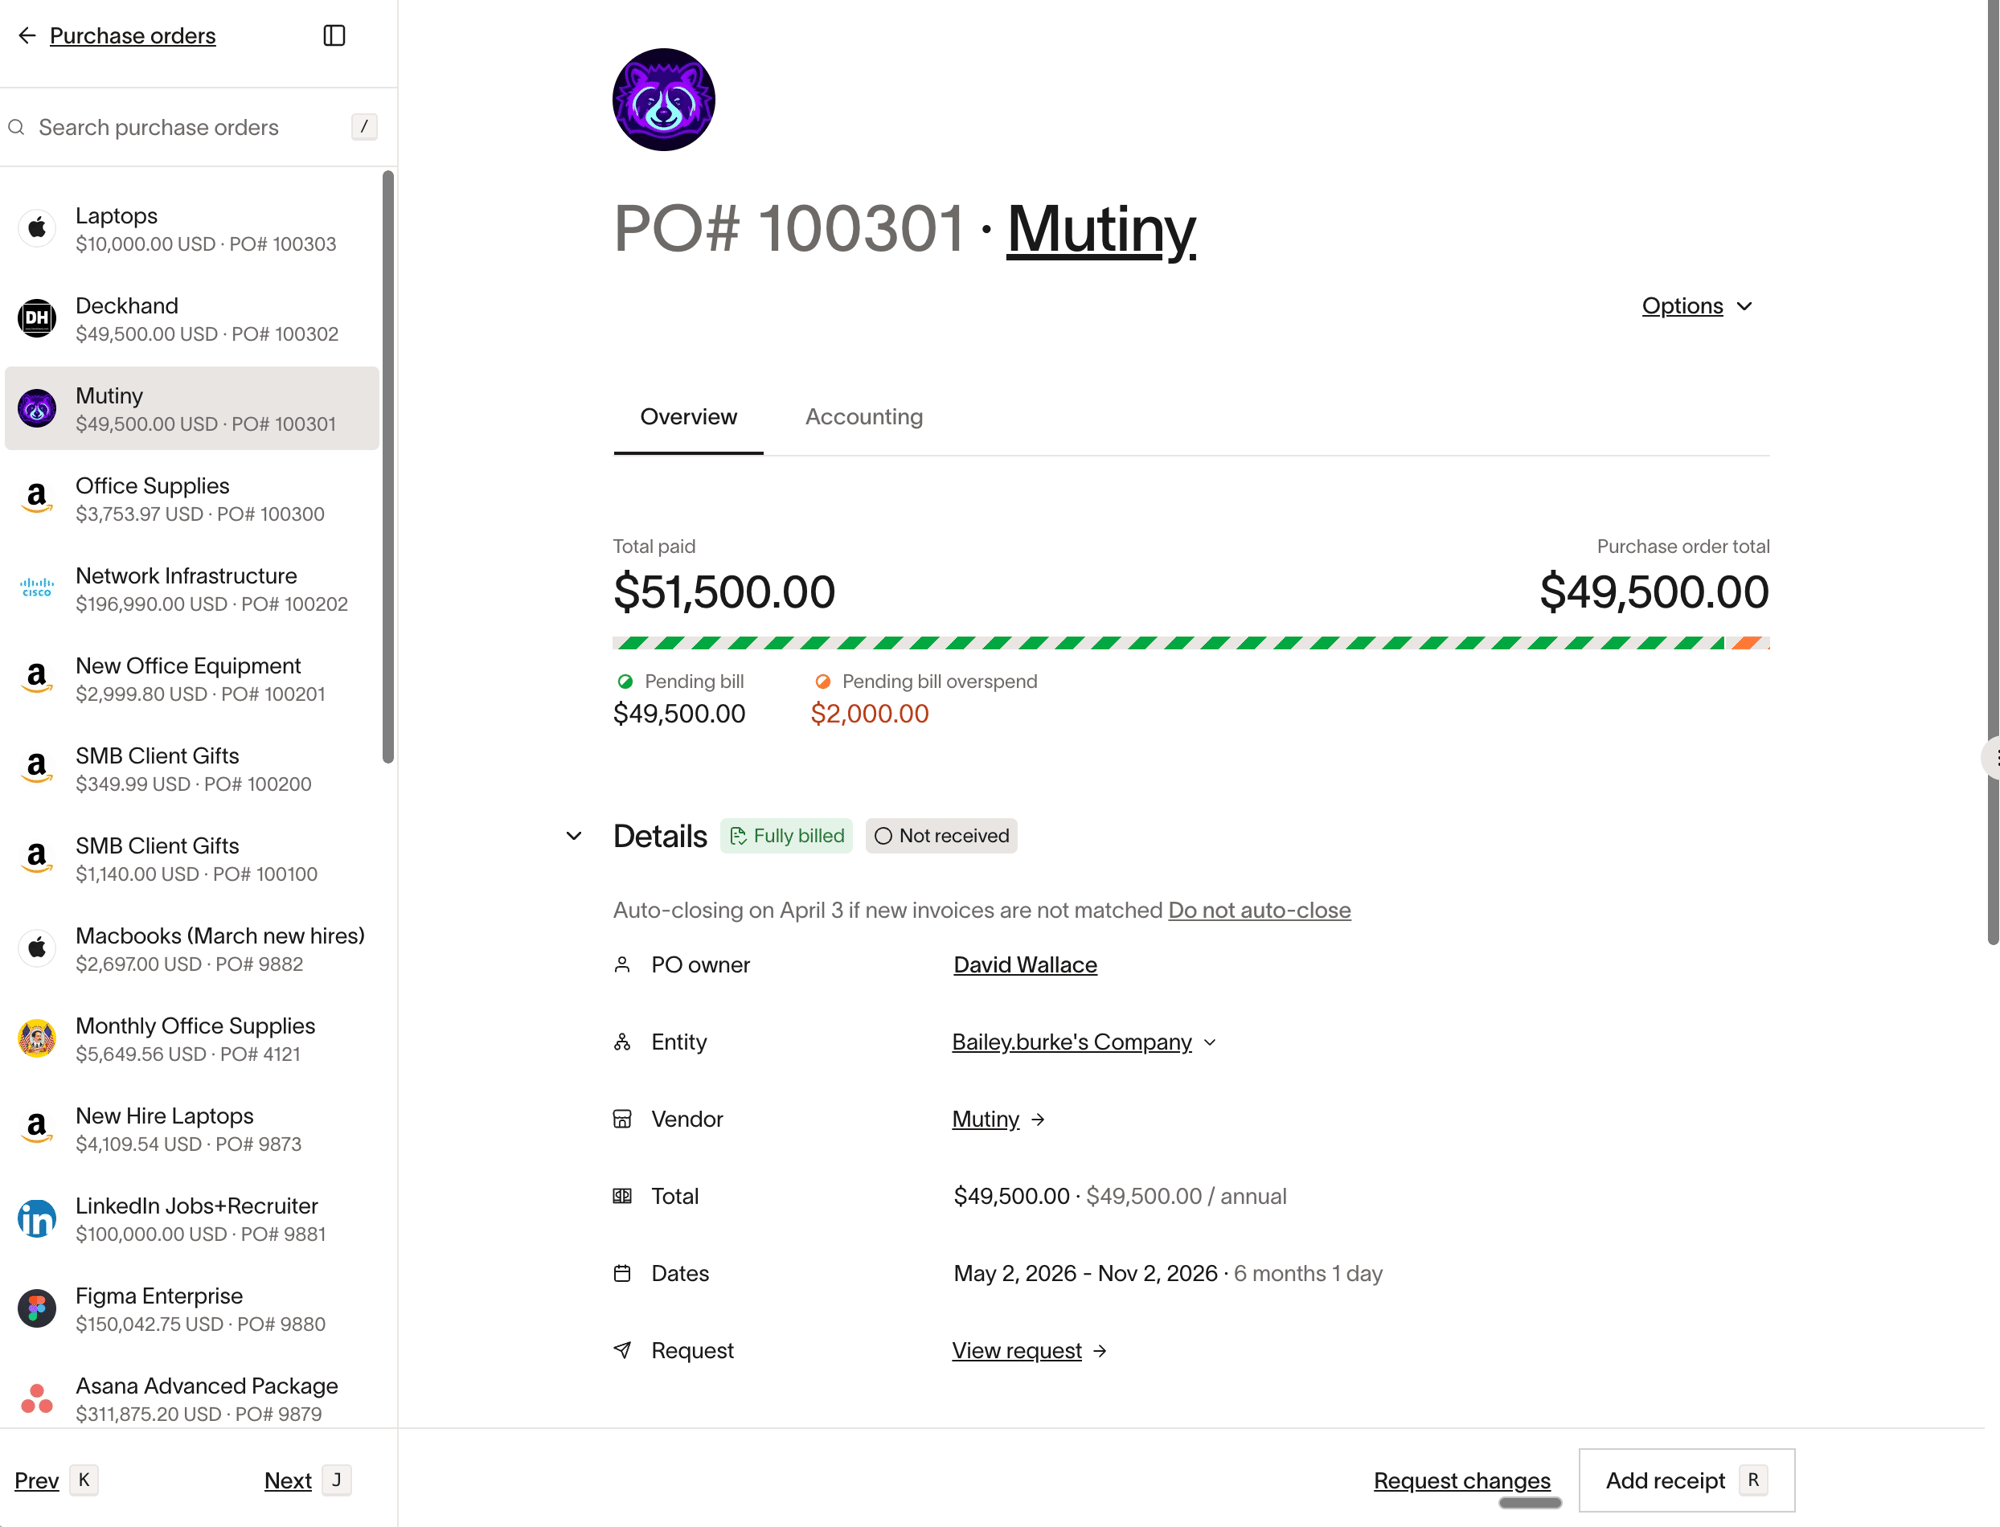The width and height of the screenshot is (2000, 1527).
Task: Click the Mutiny raccoon icon in the list
Action: click(x=37, y=408)
